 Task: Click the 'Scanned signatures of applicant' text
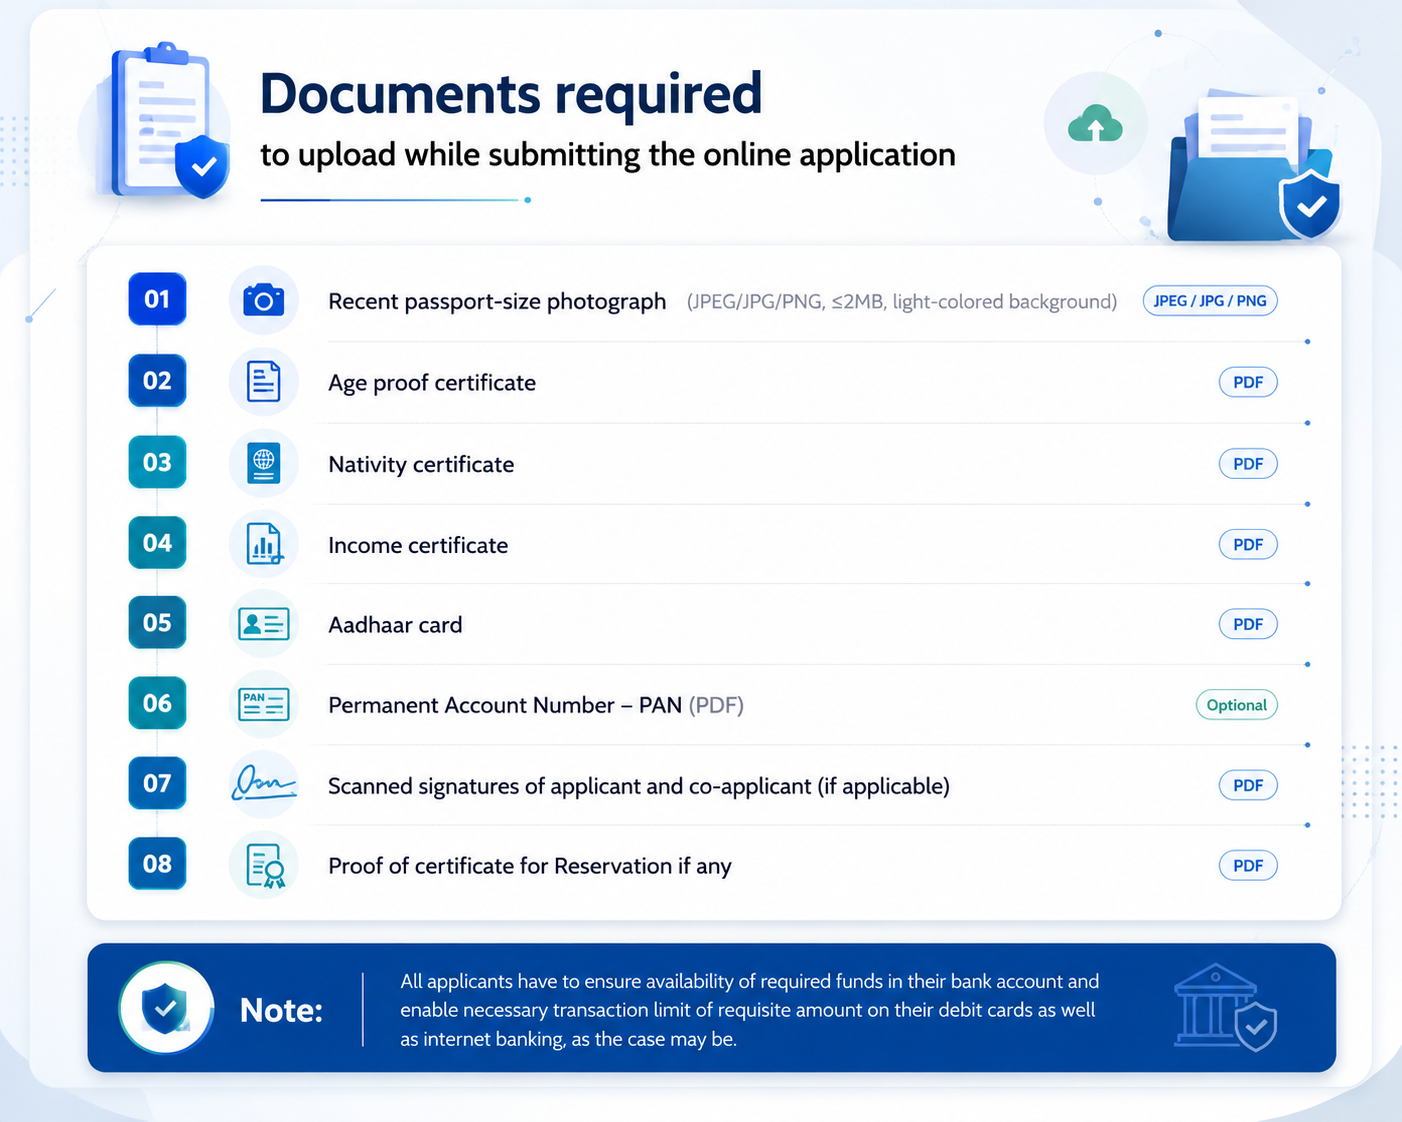point(484,787)
